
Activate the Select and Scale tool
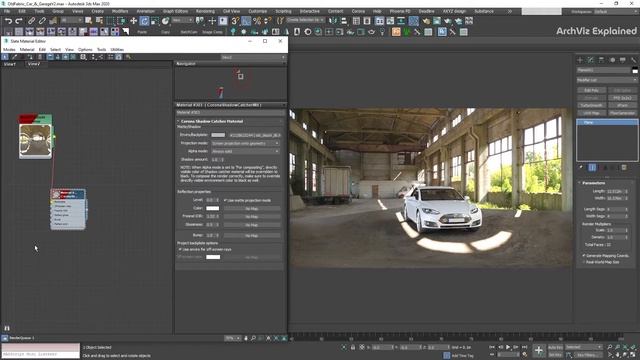point(155,21)
